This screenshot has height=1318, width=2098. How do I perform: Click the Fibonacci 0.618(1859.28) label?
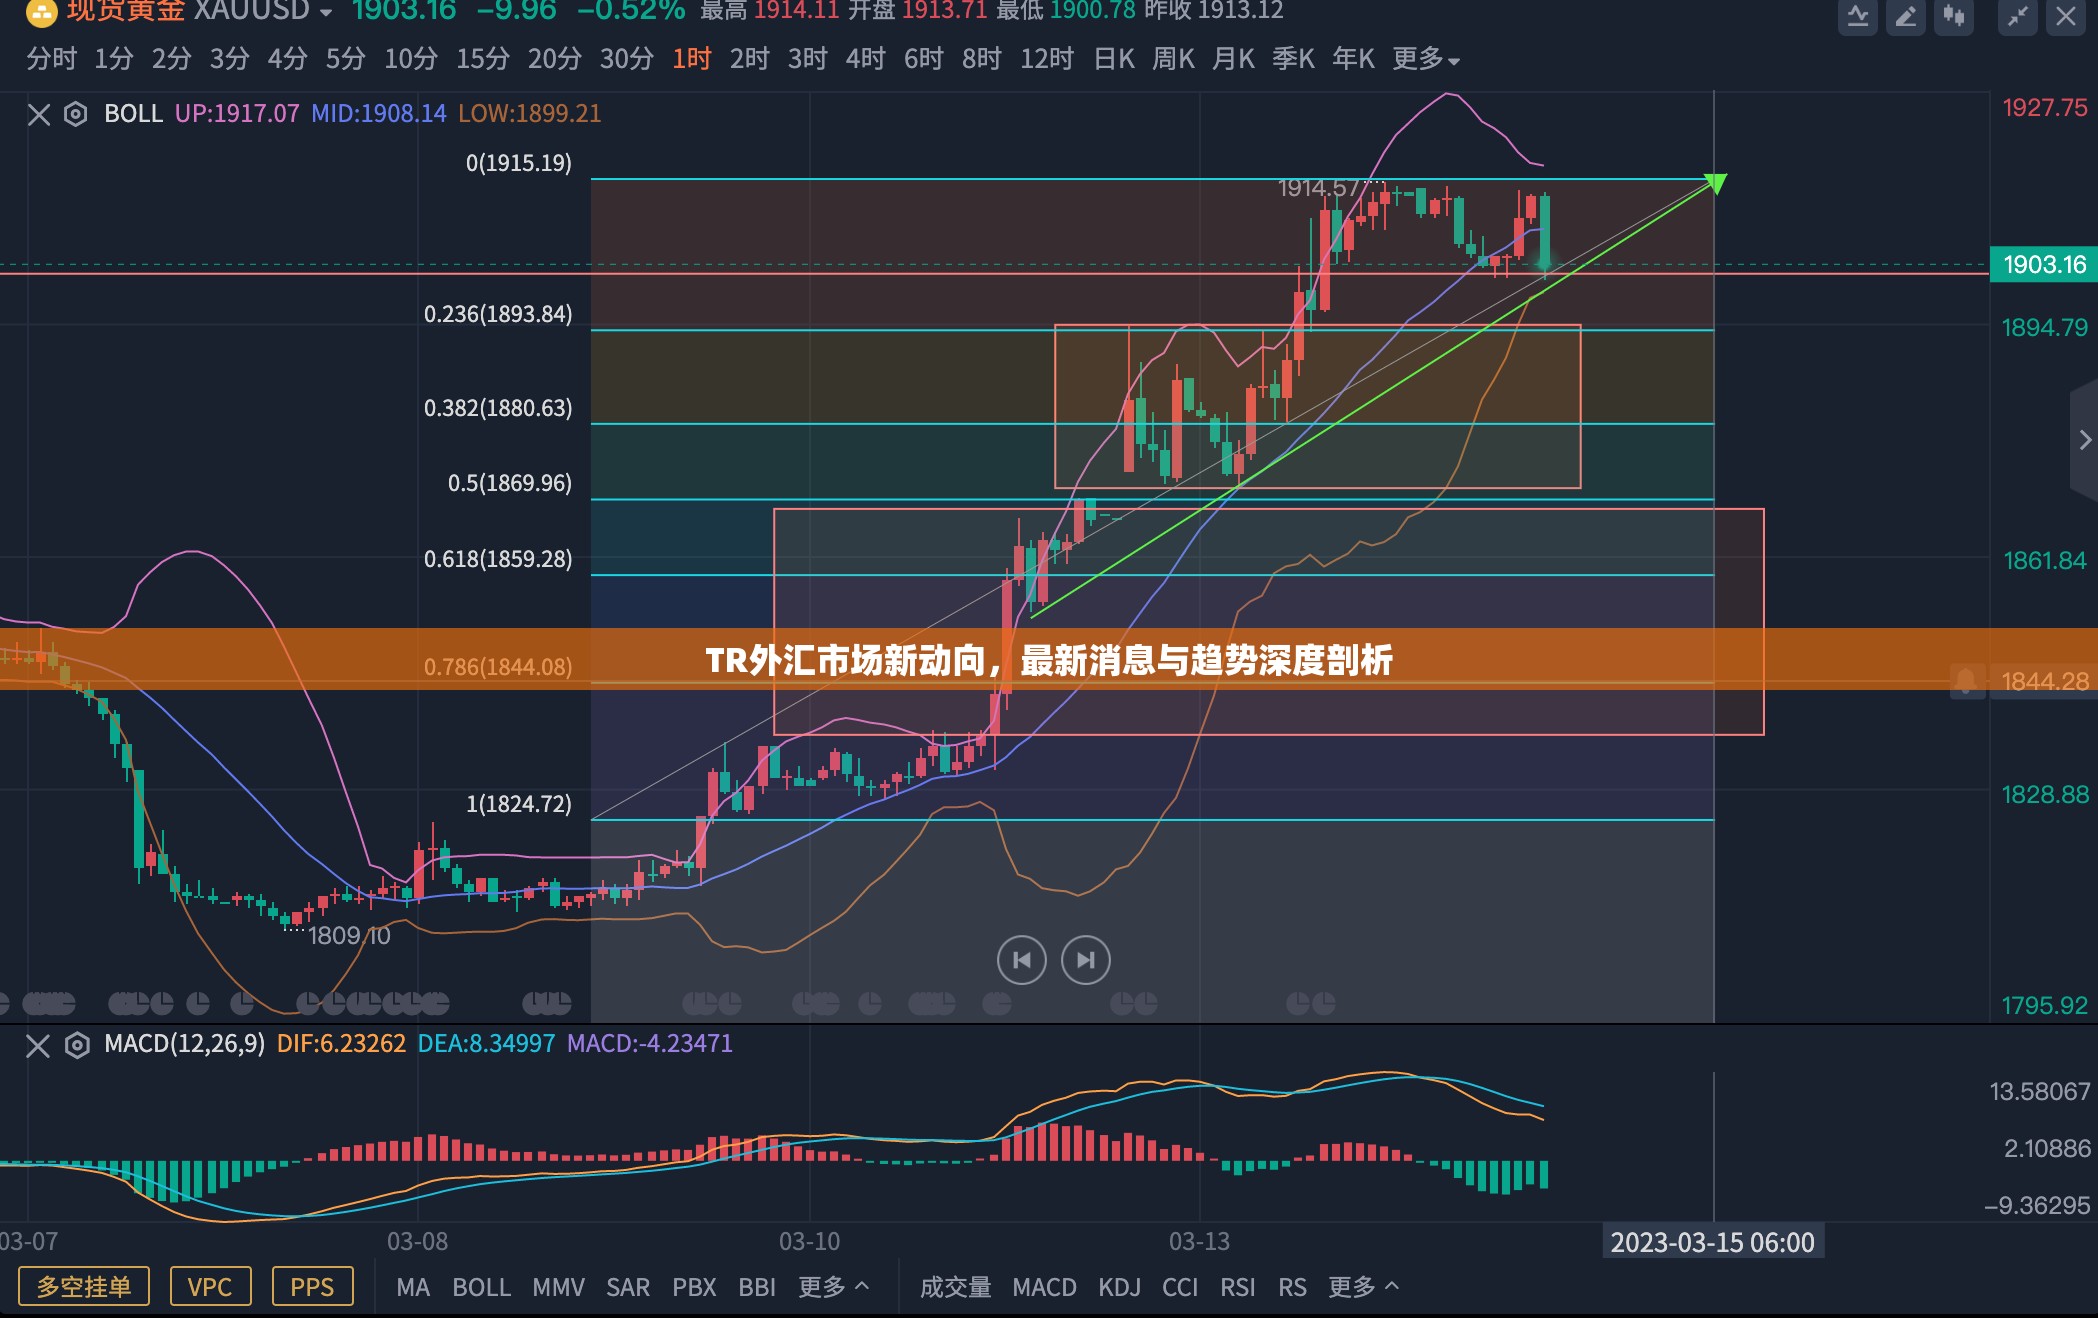point(498,559)
